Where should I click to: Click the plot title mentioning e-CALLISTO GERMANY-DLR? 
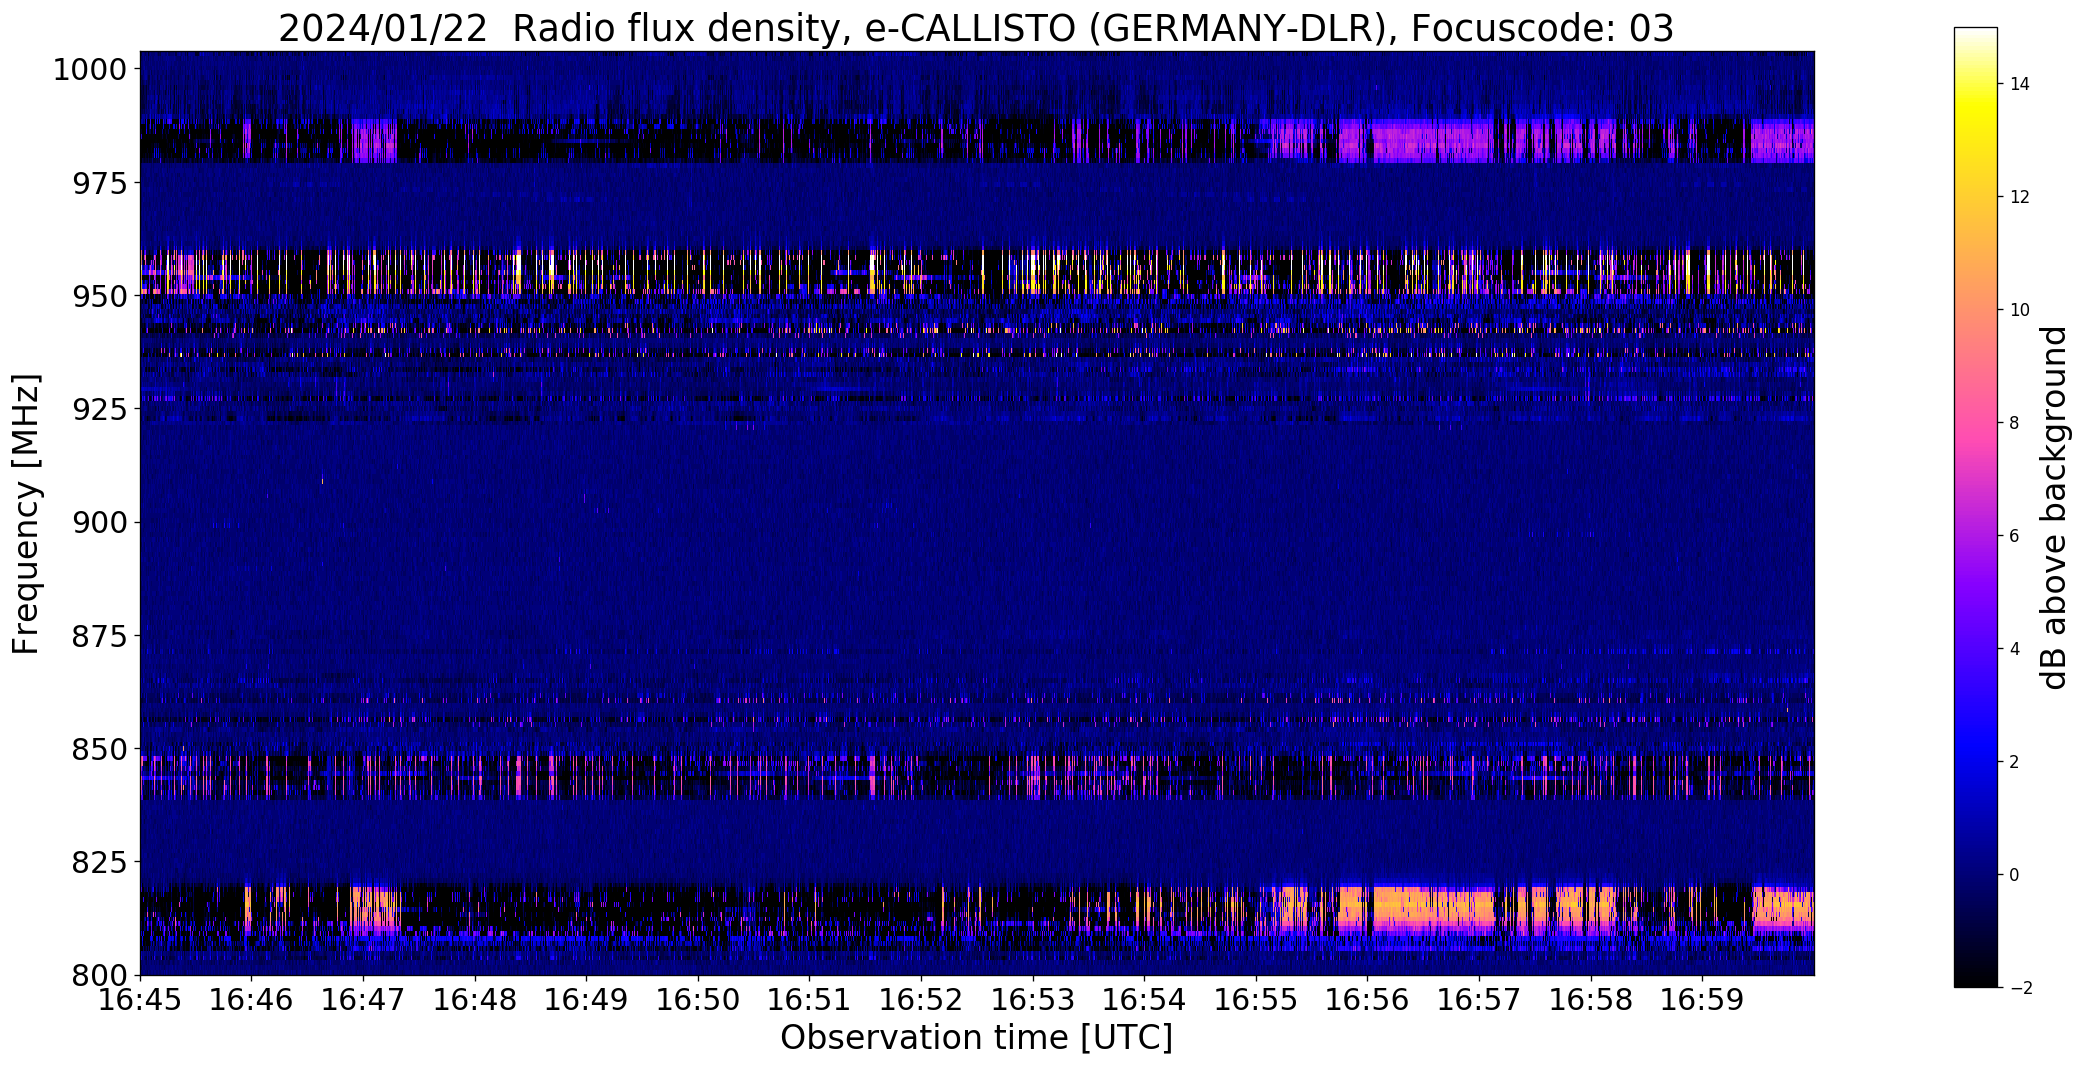(x=976, y=29)
